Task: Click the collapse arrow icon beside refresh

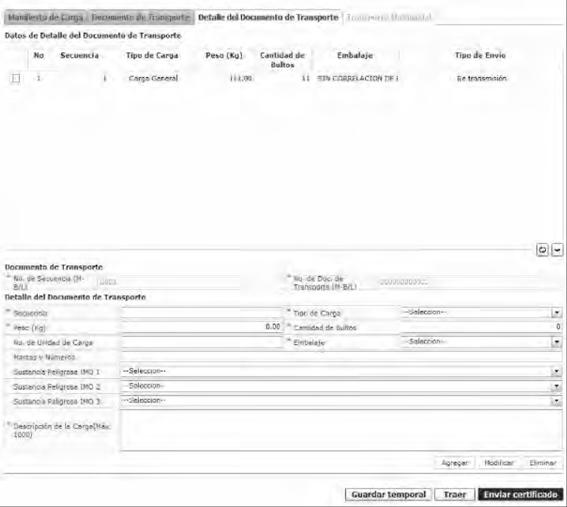Action: pos(557,250)
